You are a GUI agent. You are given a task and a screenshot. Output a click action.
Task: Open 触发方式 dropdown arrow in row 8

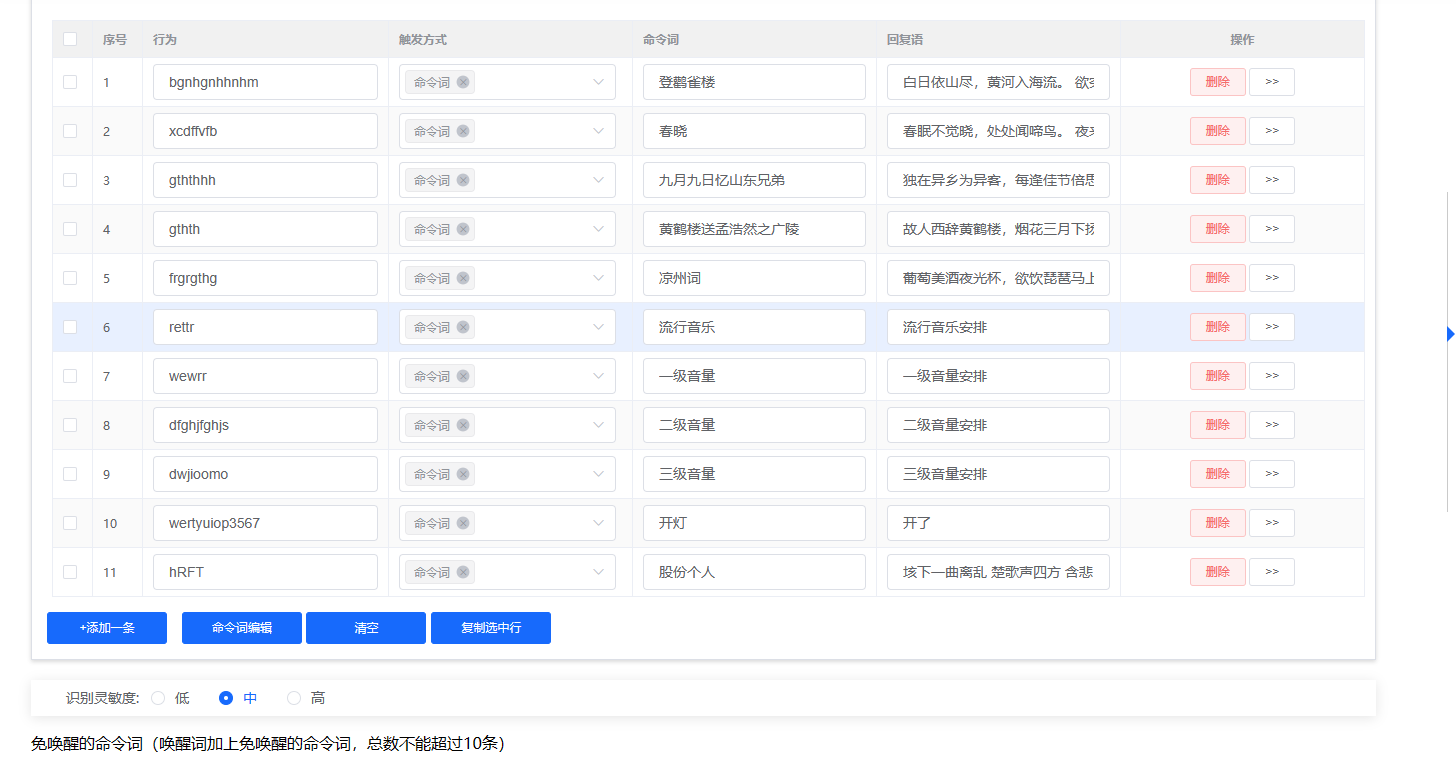[598, 425]
